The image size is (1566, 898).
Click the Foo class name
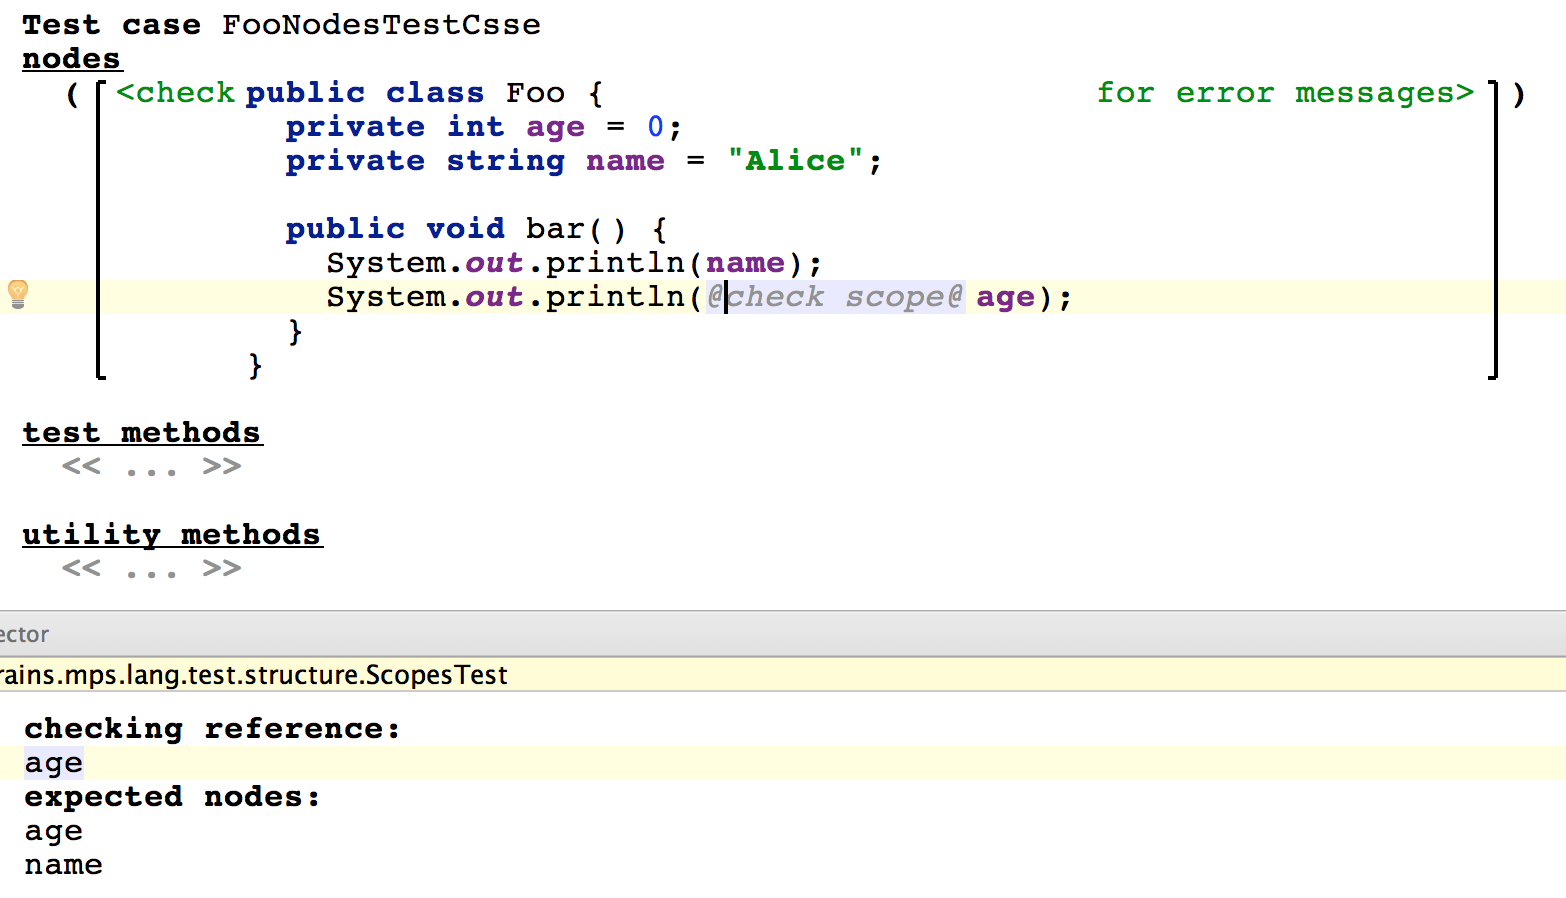pyautogui.click(x=535, y=93)
